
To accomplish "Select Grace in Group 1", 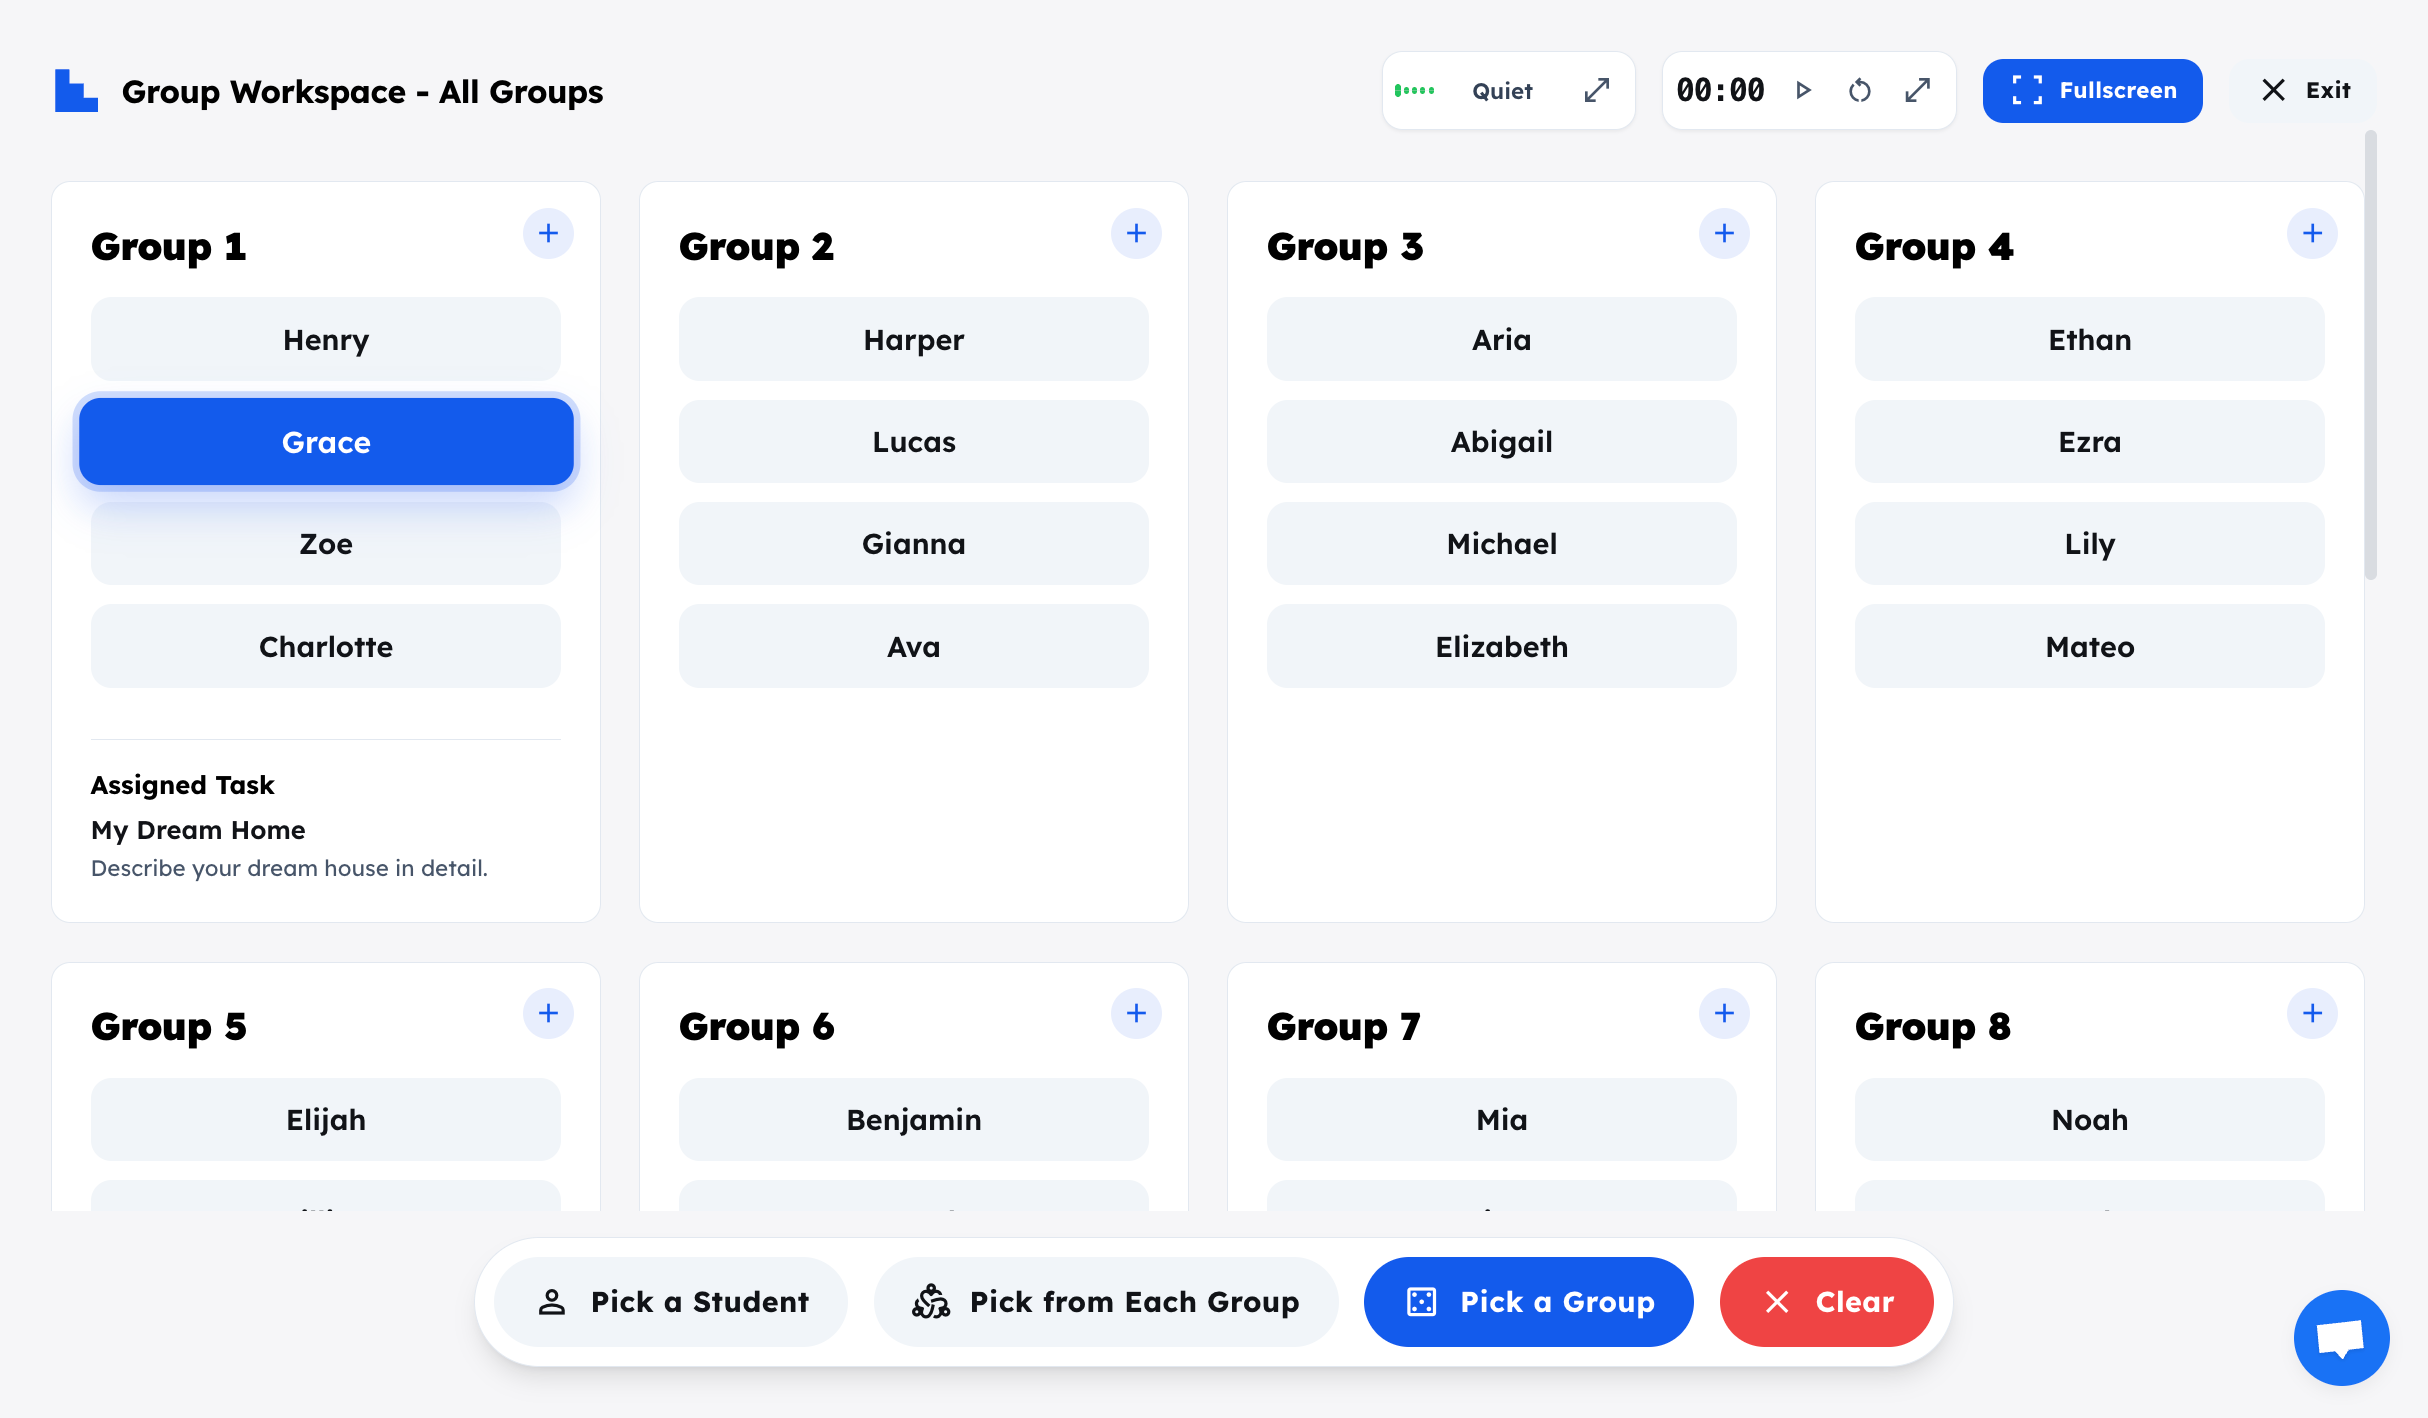I will click(325, 441).
